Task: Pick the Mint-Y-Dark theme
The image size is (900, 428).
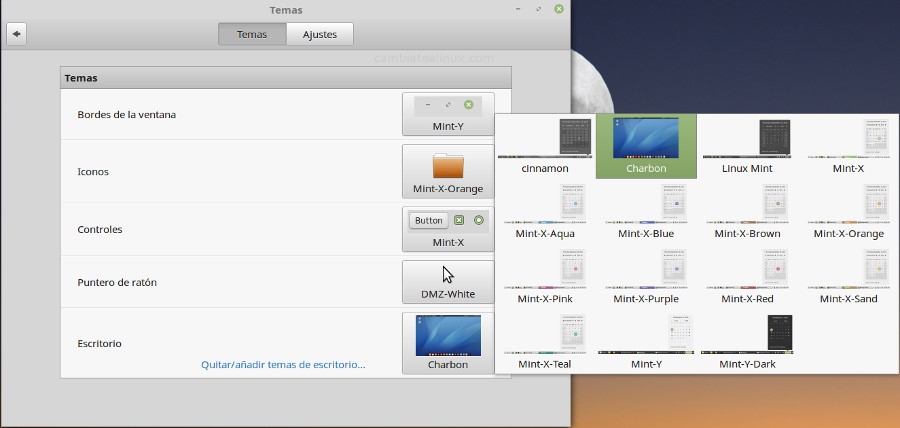Action: 747,341
